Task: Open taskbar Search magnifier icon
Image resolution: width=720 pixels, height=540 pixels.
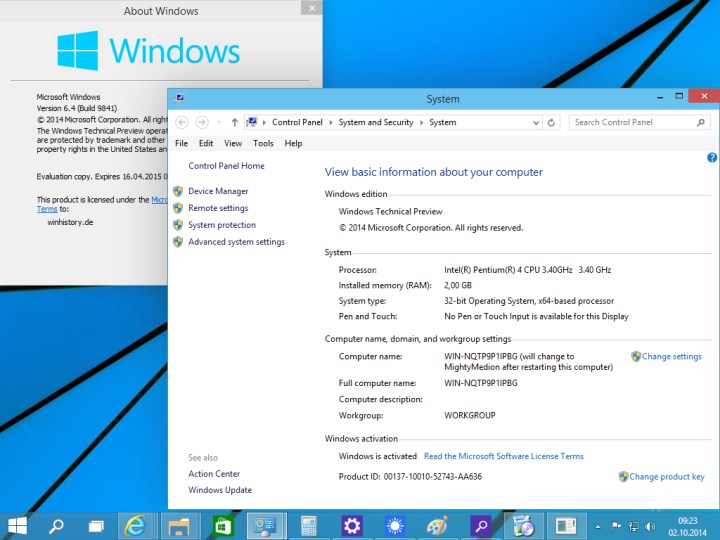Action: click(56, 526)
